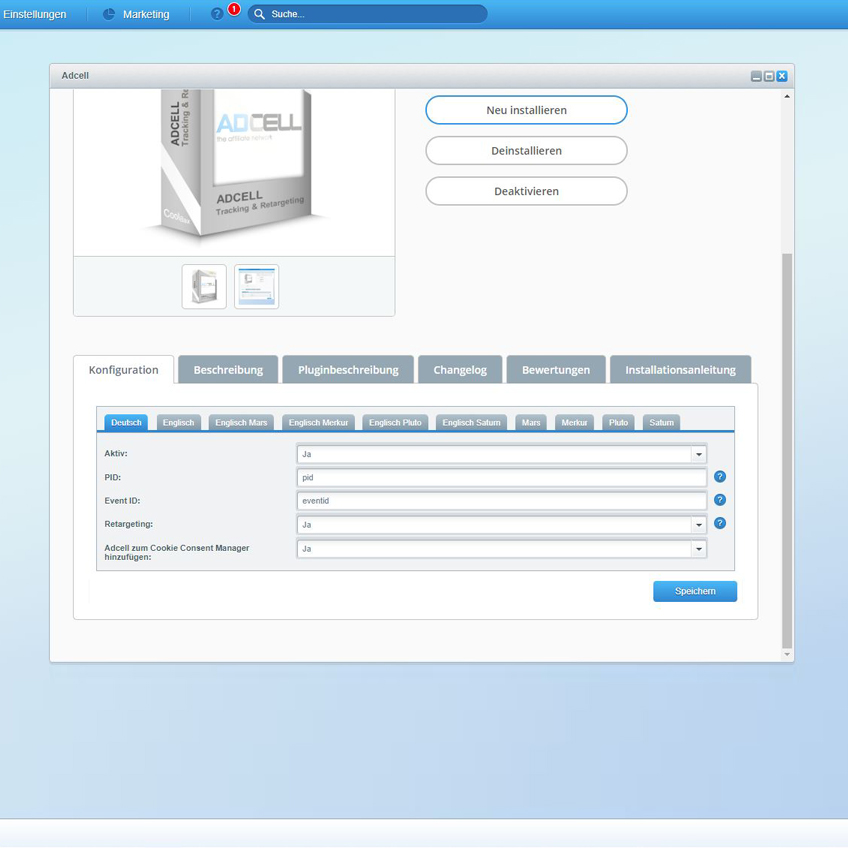Select the Englisch language tab
Image resolution: width=848 pixels, height=848 pixels.
[x=178, y=422]
